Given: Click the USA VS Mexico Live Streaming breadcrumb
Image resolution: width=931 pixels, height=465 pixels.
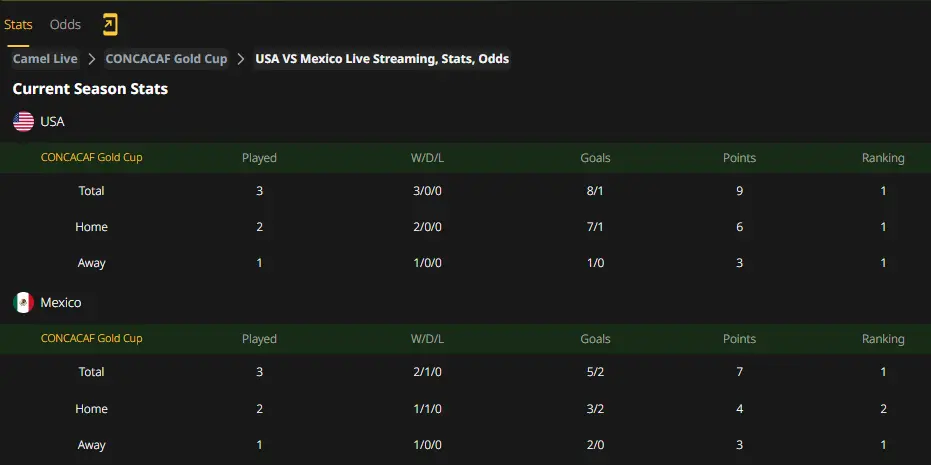Looking at the screenshot, I should point(382,59).
